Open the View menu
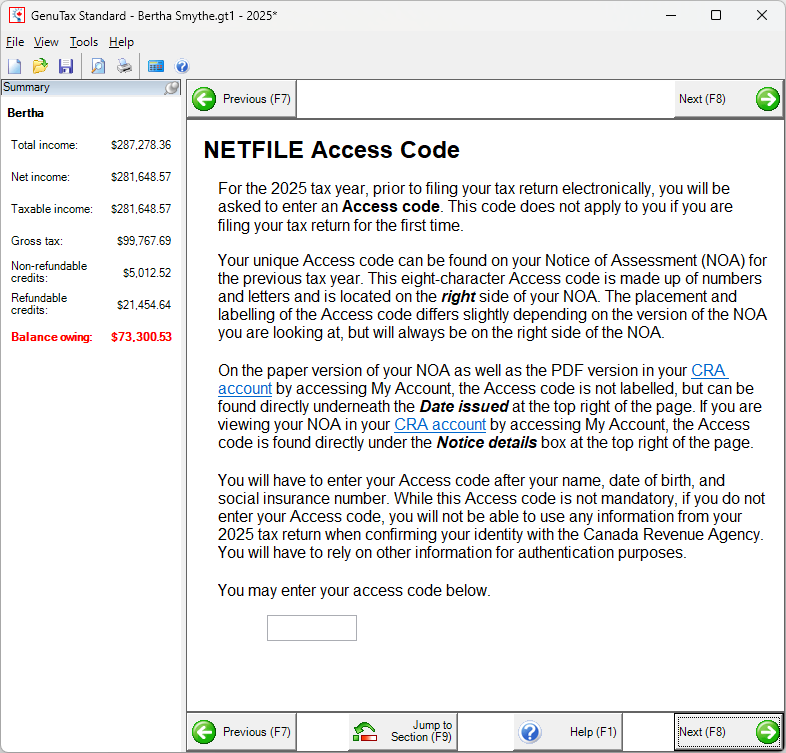 (46, 42)
